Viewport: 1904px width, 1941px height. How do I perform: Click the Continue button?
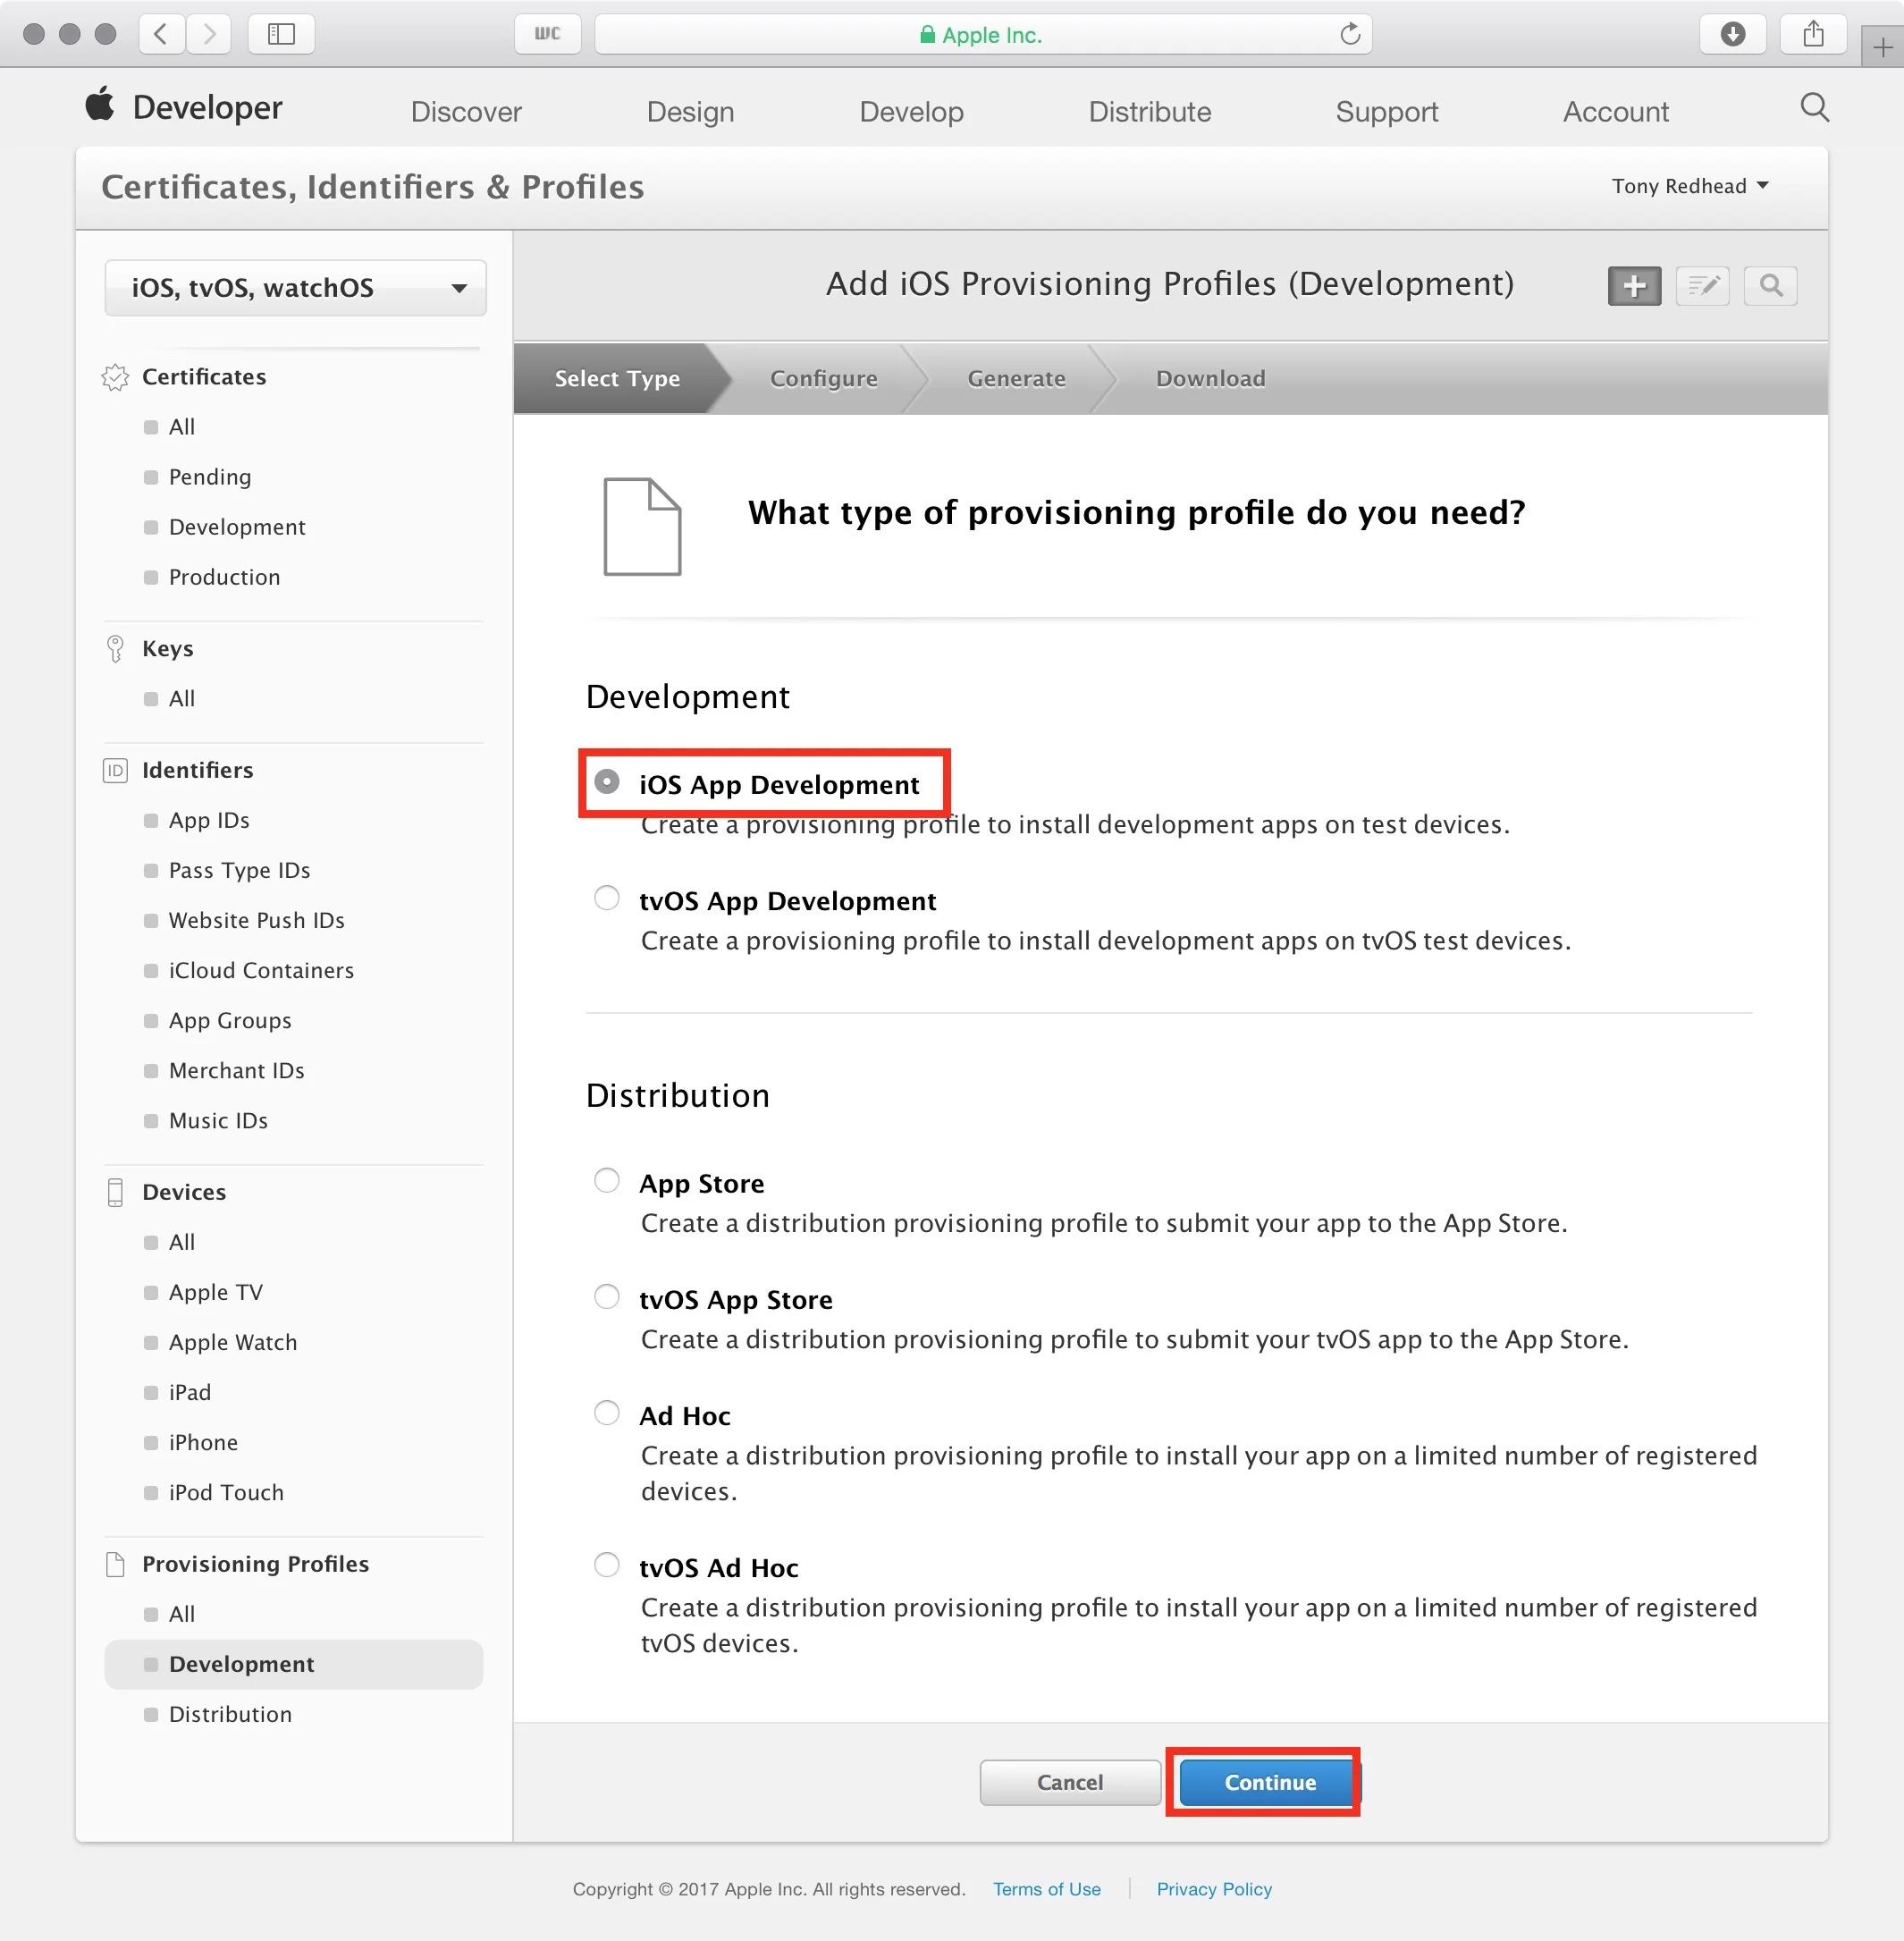click(1270, 1782)
